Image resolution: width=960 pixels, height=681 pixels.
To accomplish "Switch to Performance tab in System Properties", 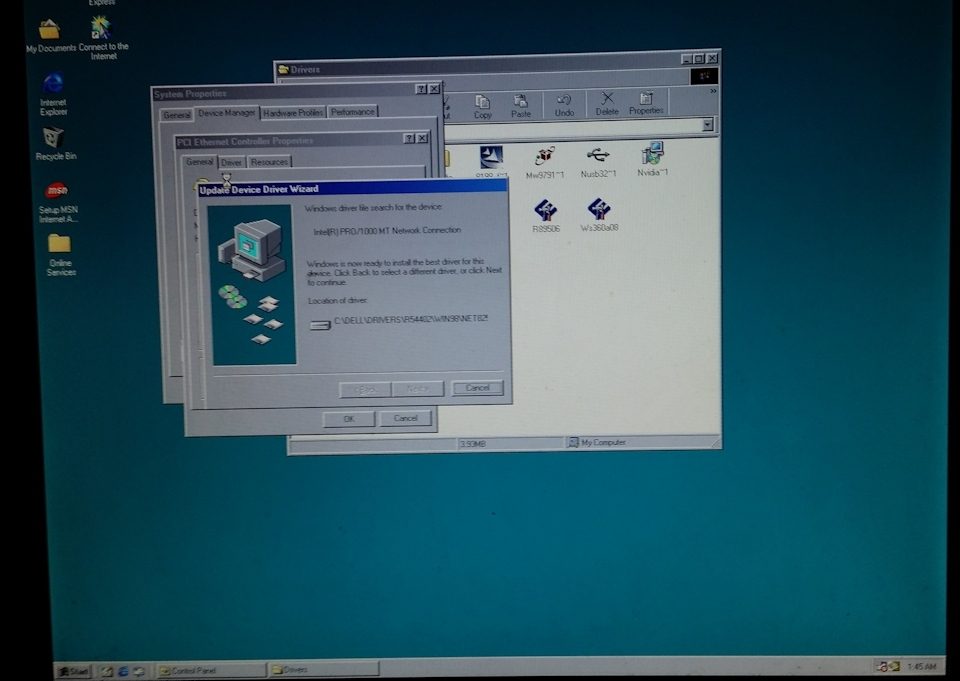I will point(352,111).
